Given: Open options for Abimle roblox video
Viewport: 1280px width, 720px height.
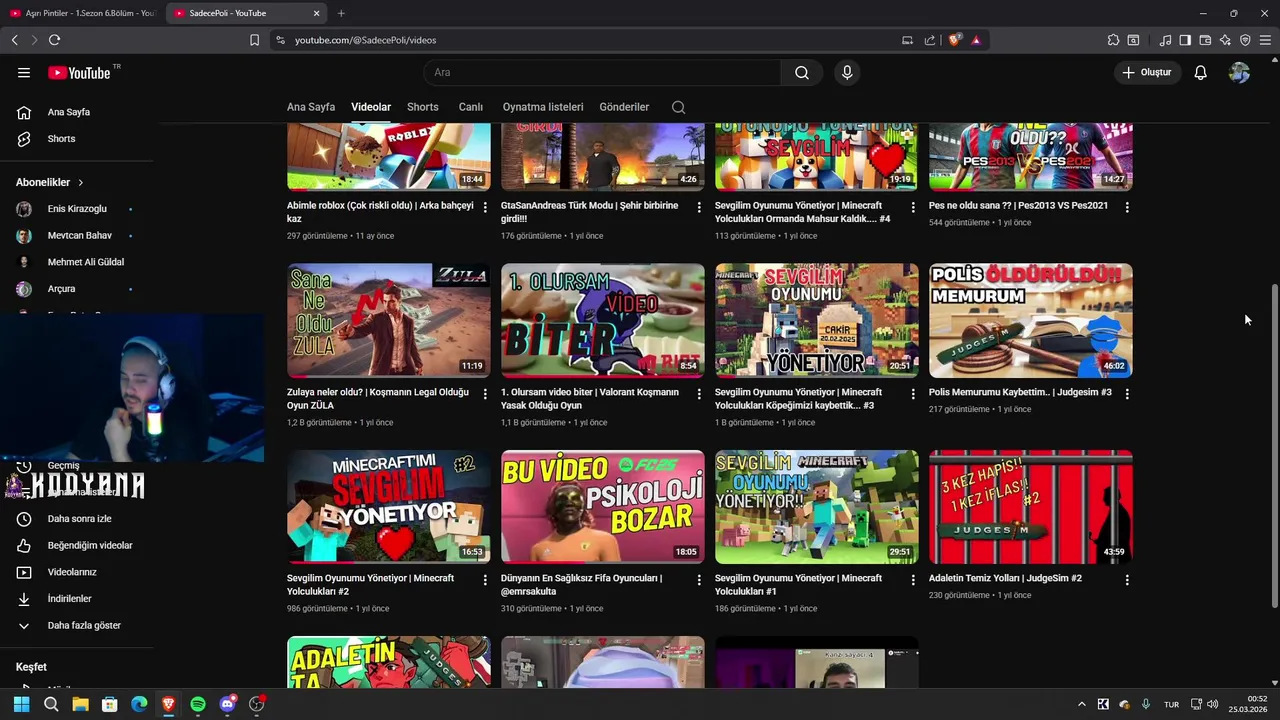Looking at the screenshot, I should pos(485,207).
